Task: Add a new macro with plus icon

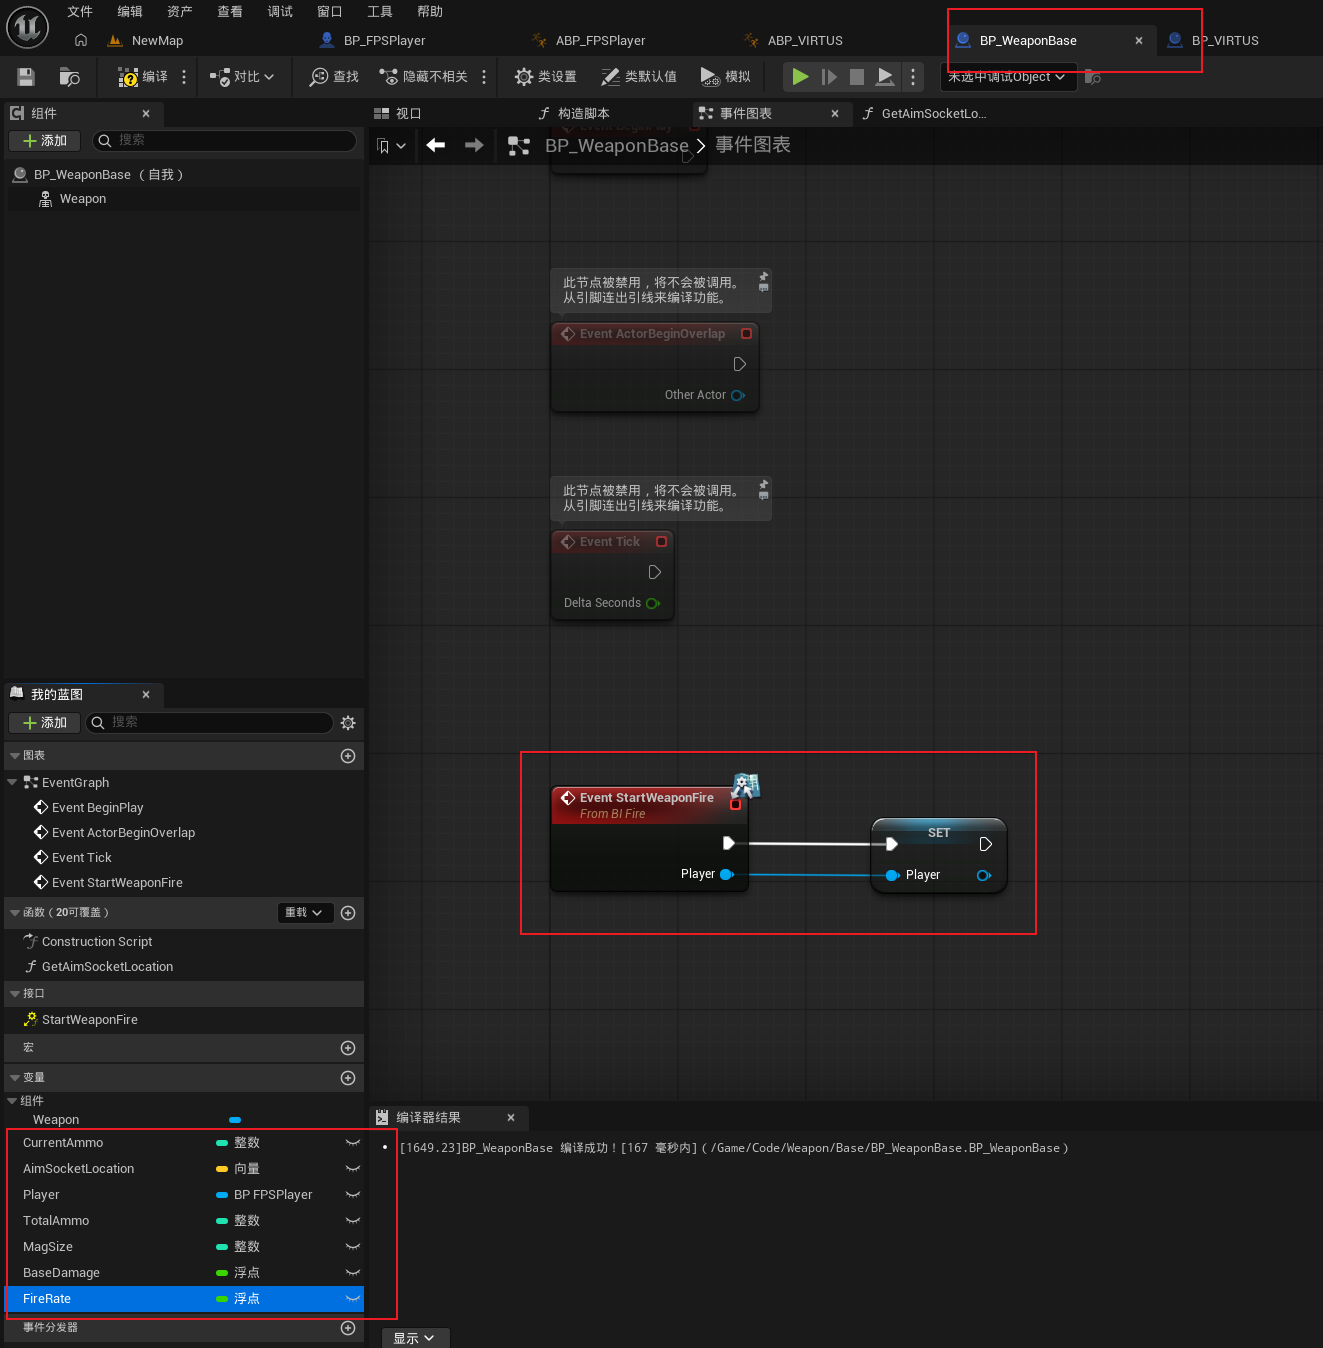Action: 348,1048
